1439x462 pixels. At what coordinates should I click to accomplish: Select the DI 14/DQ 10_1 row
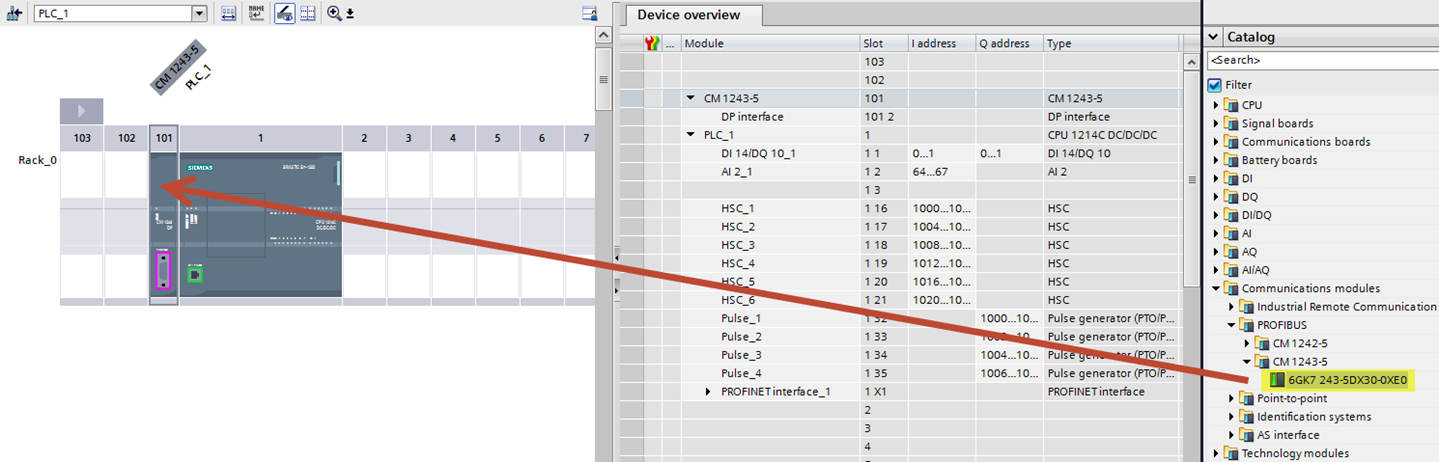pos(900,153)
